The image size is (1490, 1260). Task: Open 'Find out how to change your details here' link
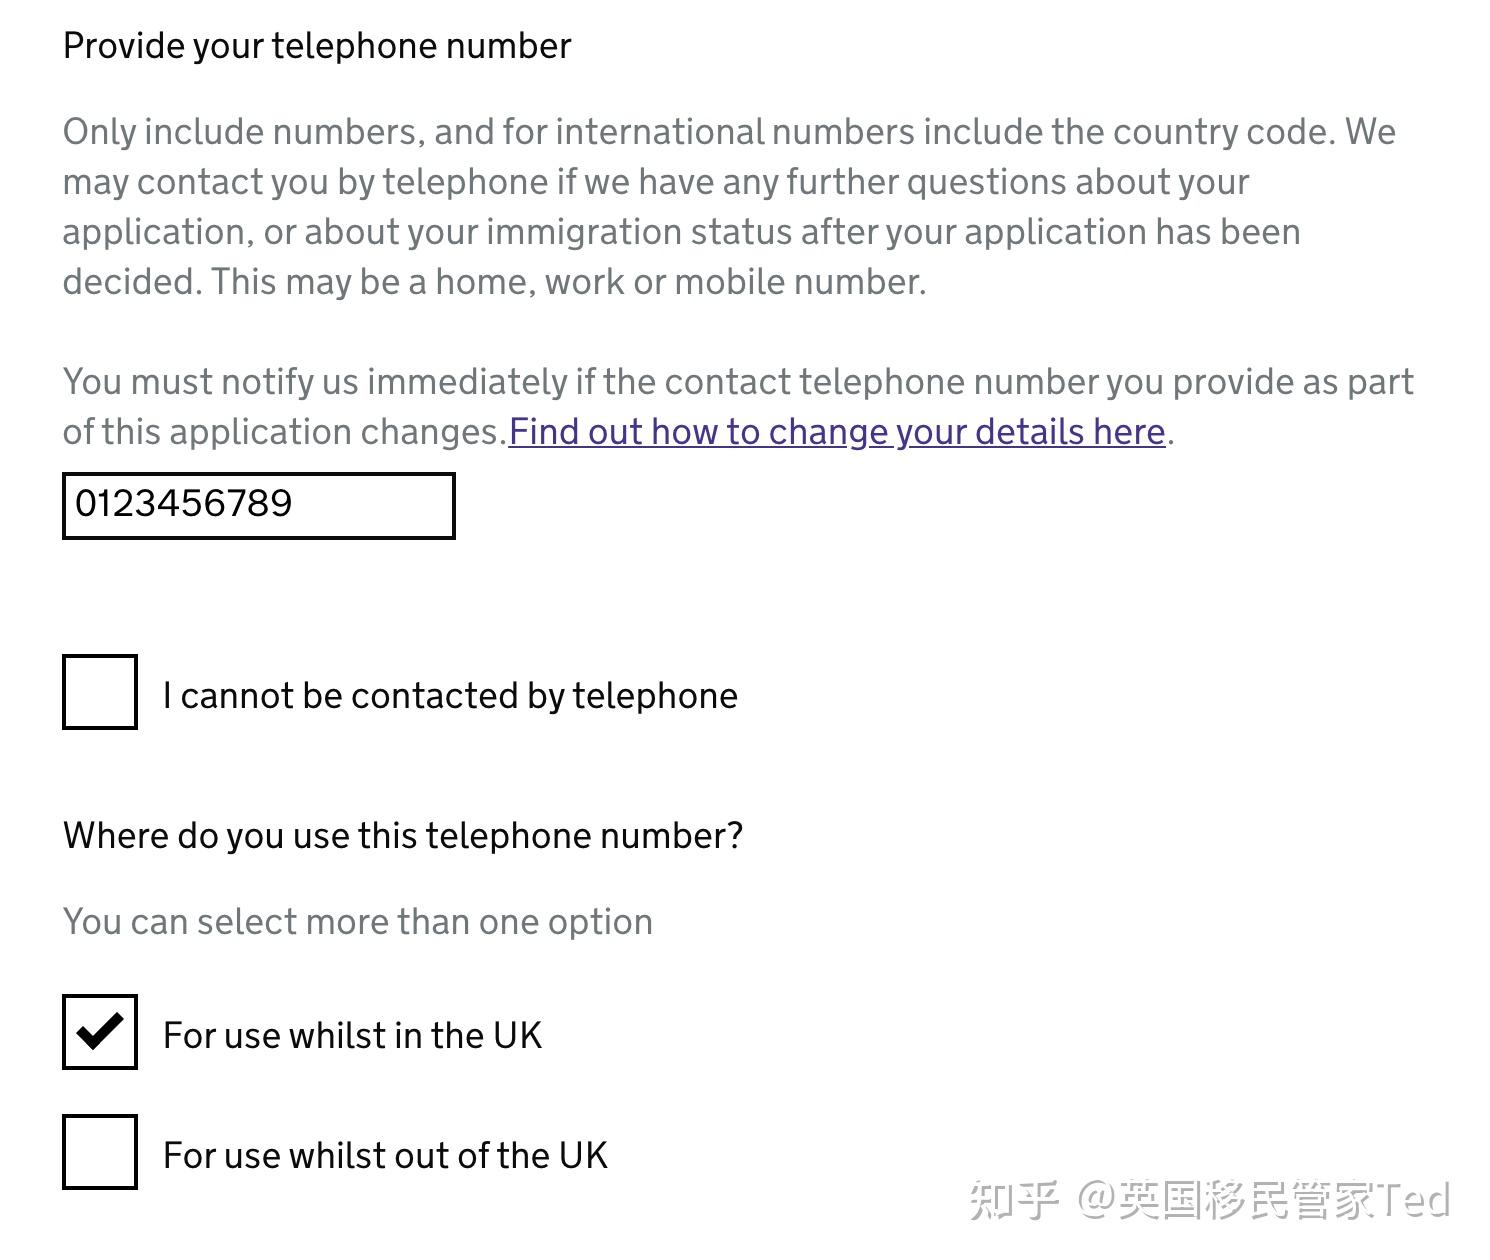(x=838, y=431)
